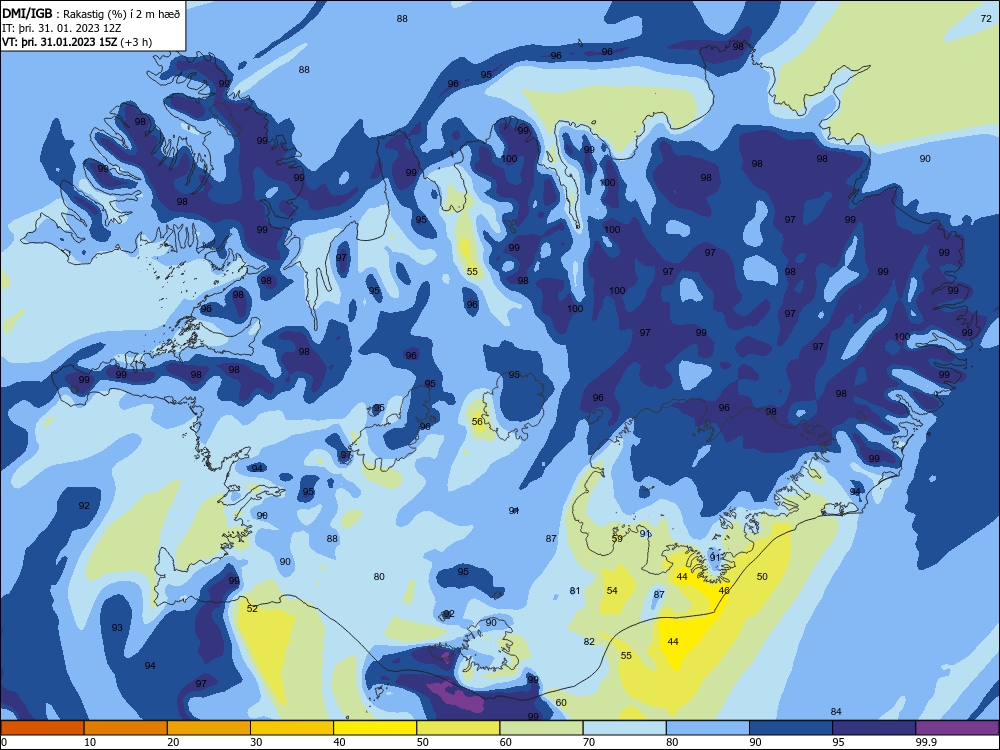This screenshot has height=750, width=1000.
Task: Click the '60' humidity value on the map
Action: click(x=561, y=702)
